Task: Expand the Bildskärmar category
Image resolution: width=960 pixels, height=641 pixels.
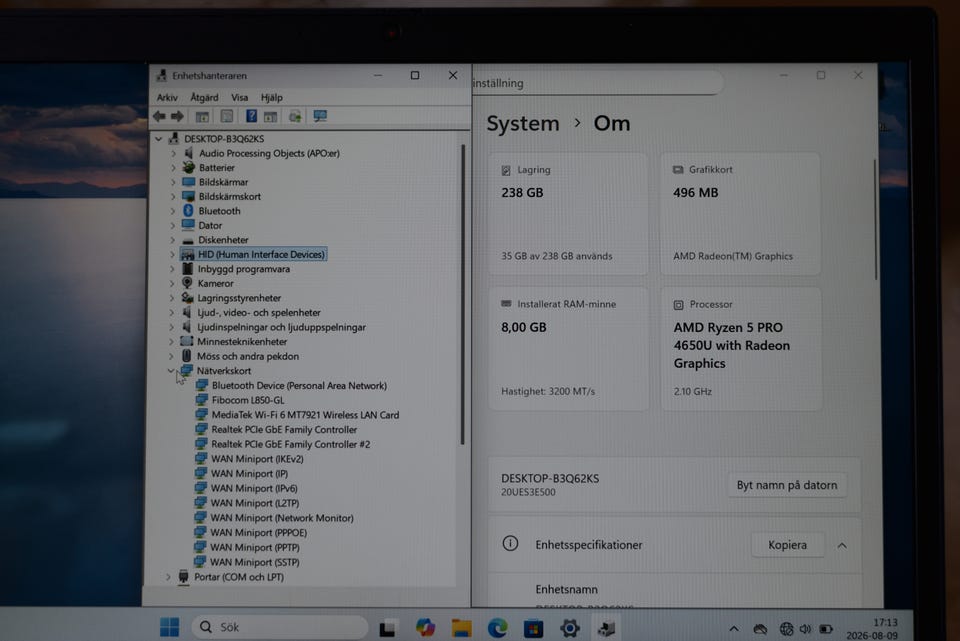Action: (173, 182)
